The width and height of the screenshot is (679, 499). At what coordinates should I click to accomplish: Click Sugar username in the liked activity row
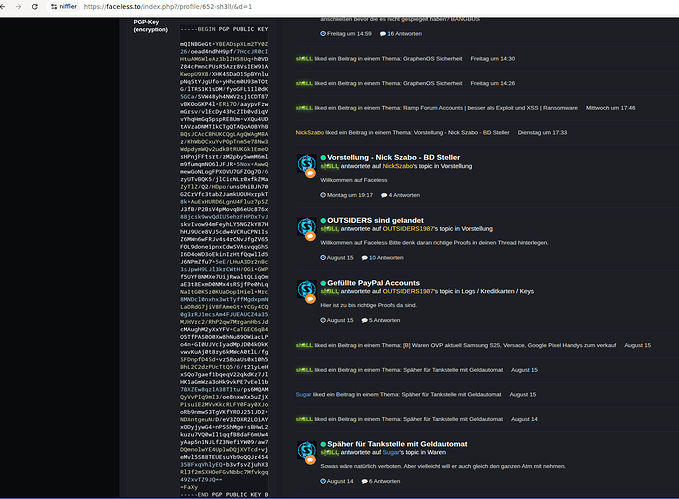click(x=304, y=395)
